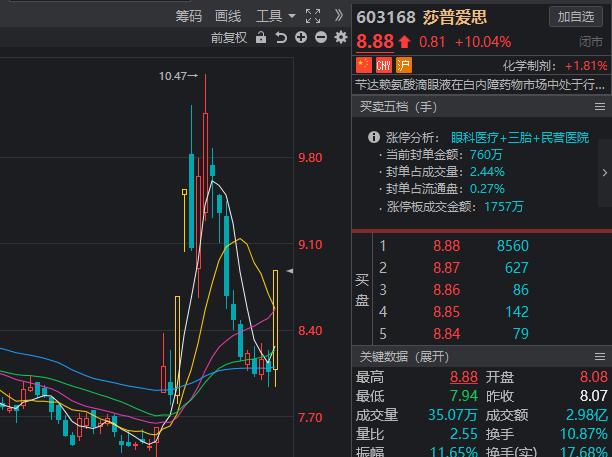Click the 加自选 add to watchlist button
Screen dimensions: 612x457
pyautogui.click(x=576, y=17)
